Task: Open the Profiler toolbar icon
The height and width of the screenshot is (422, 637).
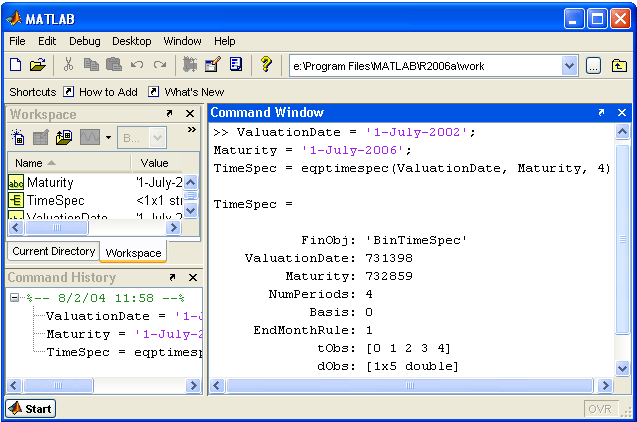Action: pos(236,65)
